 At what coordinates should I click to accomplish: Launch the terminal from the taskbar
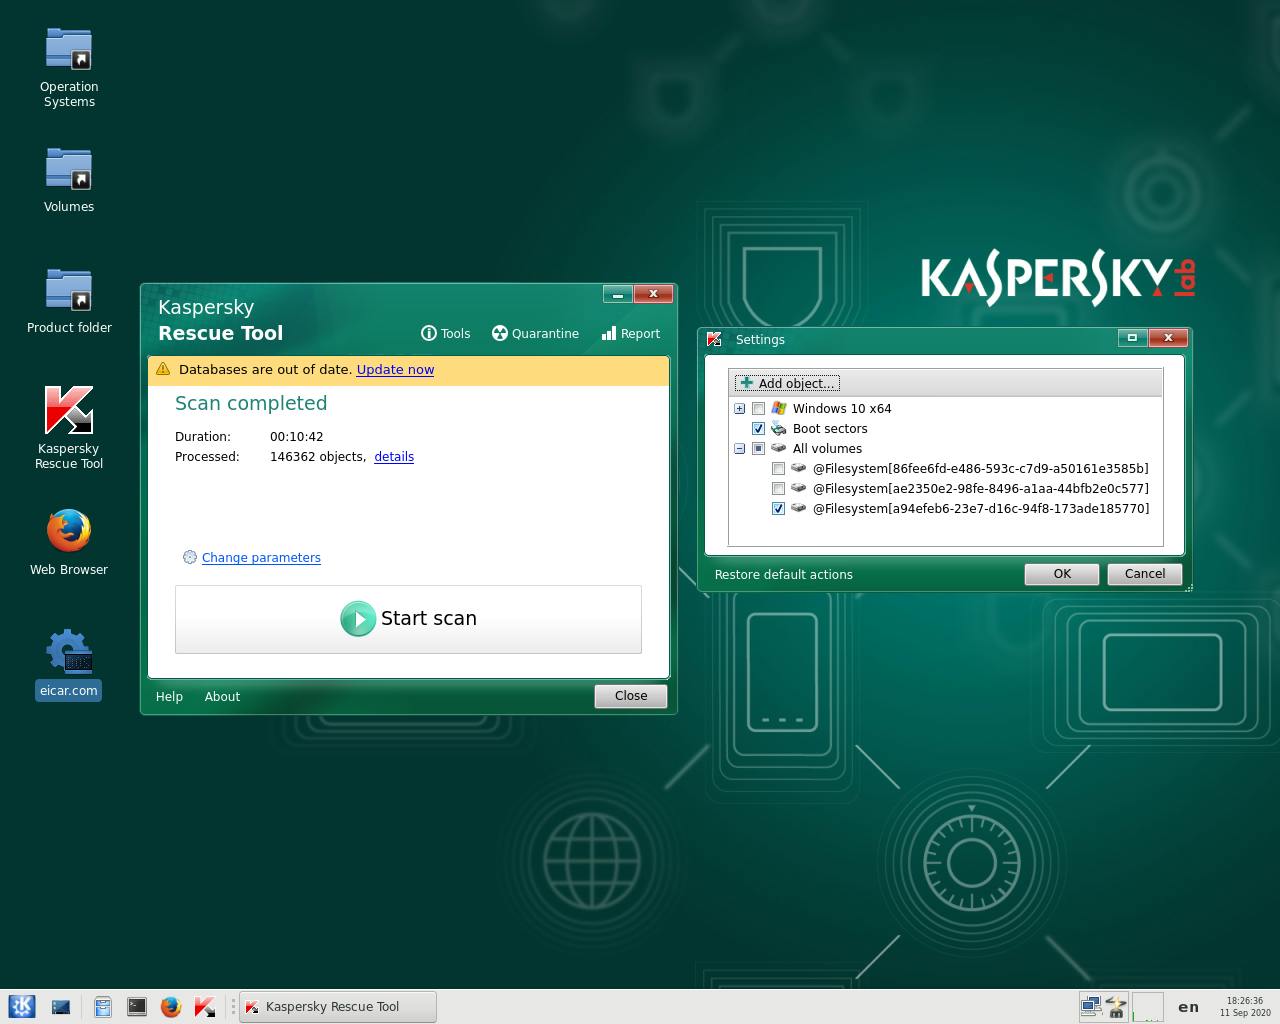(x=137, y=1007)
